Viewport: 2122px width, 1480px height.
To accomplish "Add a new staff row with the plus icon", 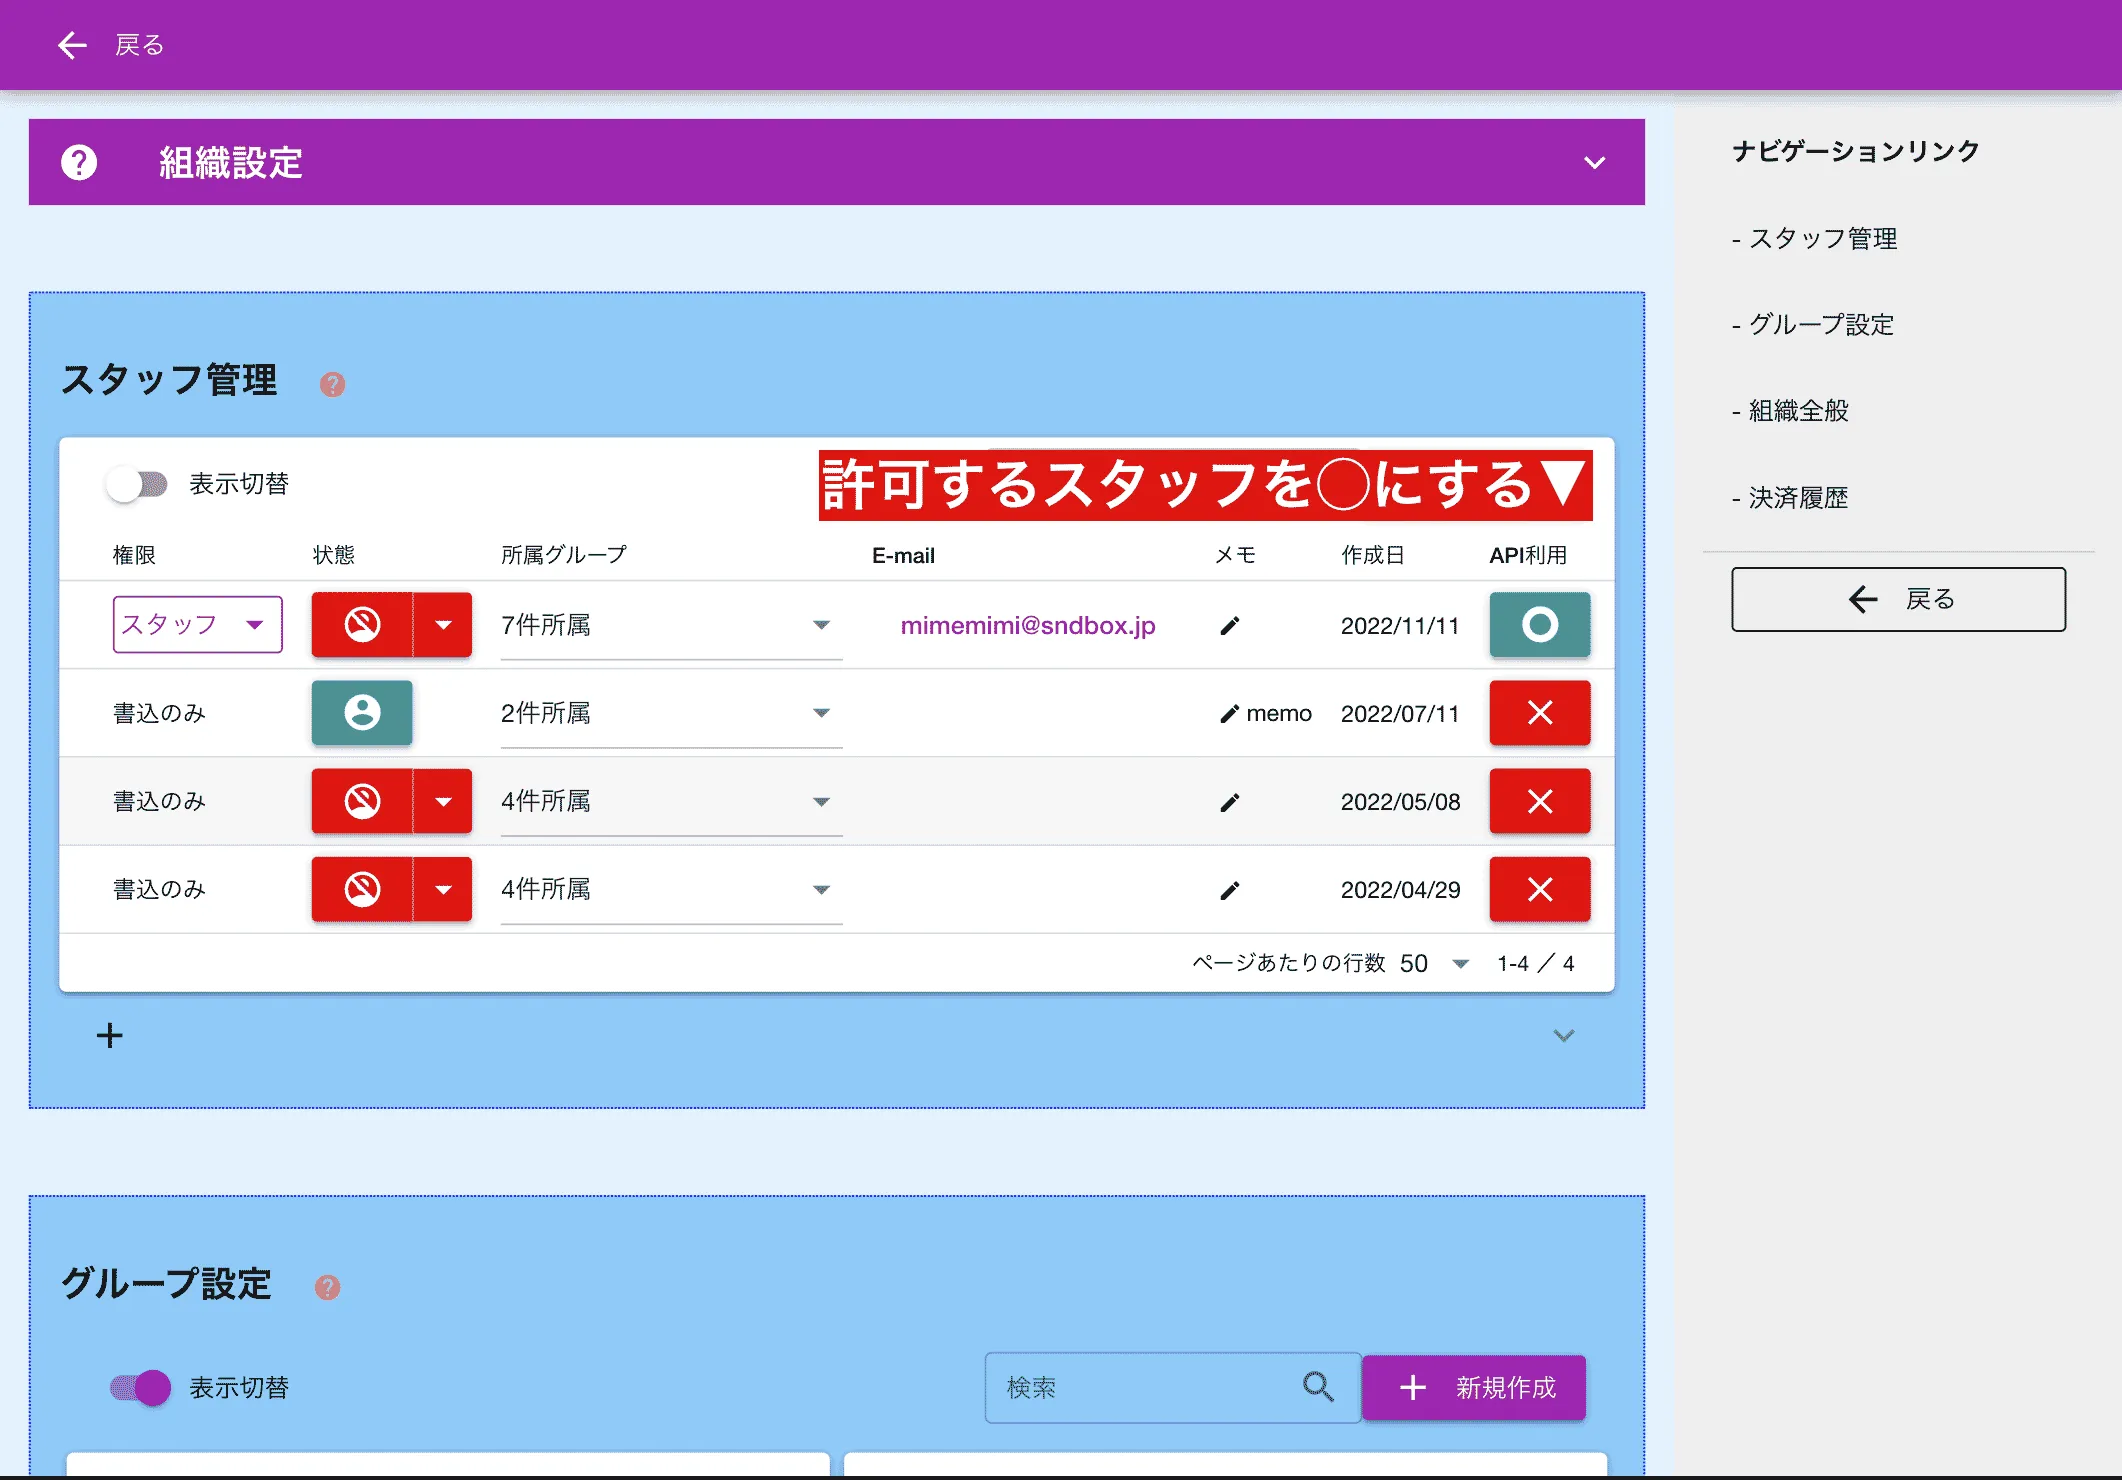I will [x=110, y=1035].
